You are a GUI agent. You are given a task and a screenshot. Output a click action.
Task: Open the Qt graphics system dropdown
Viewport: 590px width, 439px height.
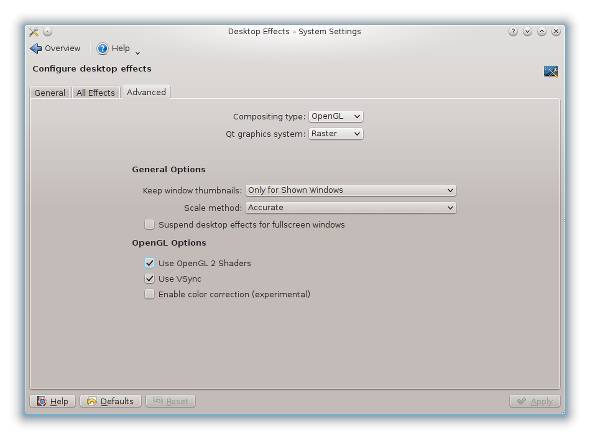[336, 134]
